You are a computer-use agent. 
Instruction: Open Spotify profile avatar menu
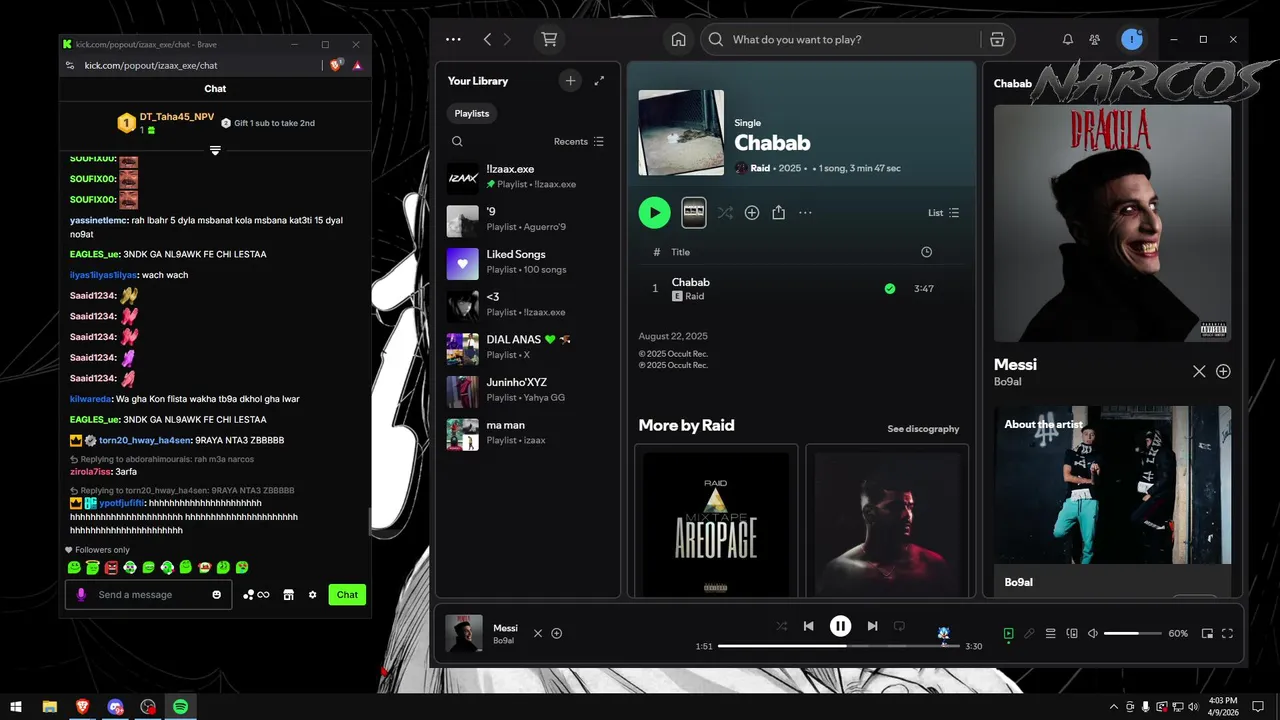1132,39
